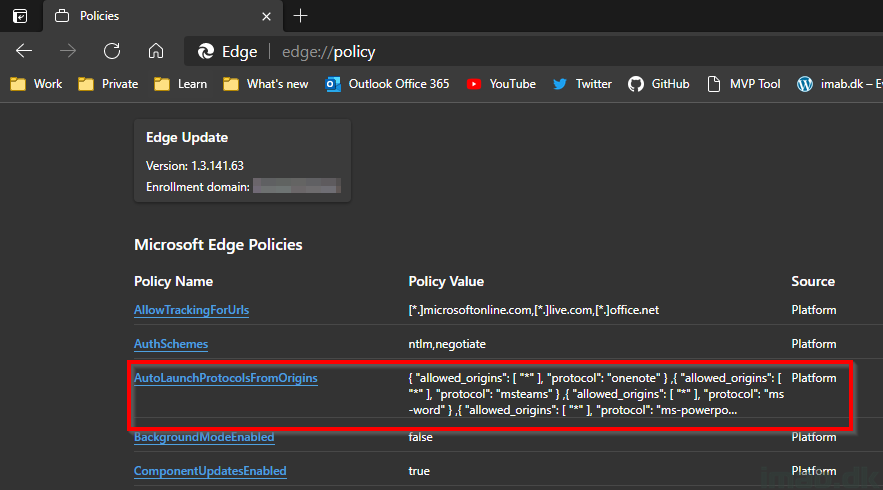This screenshot has width=883, height=490.
Task: Open the YouTube bookmark
Action: [x=501, y=84]
